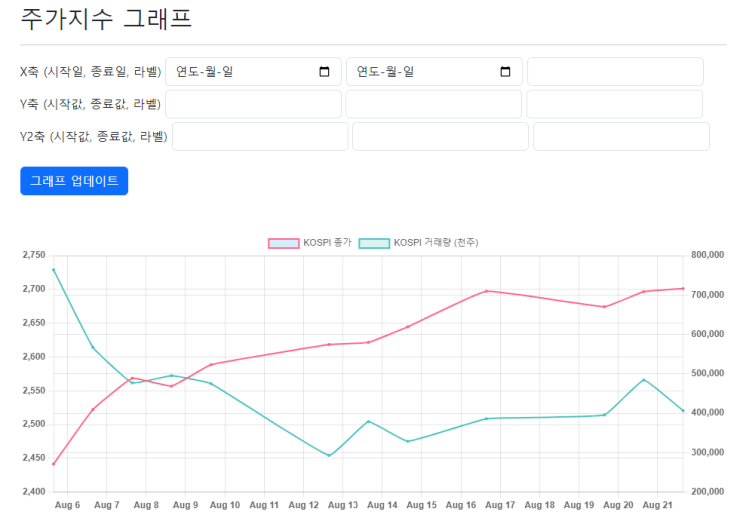Focus the X-axis label input
Viewport: 743px width, 521px height.
[615, 72]
